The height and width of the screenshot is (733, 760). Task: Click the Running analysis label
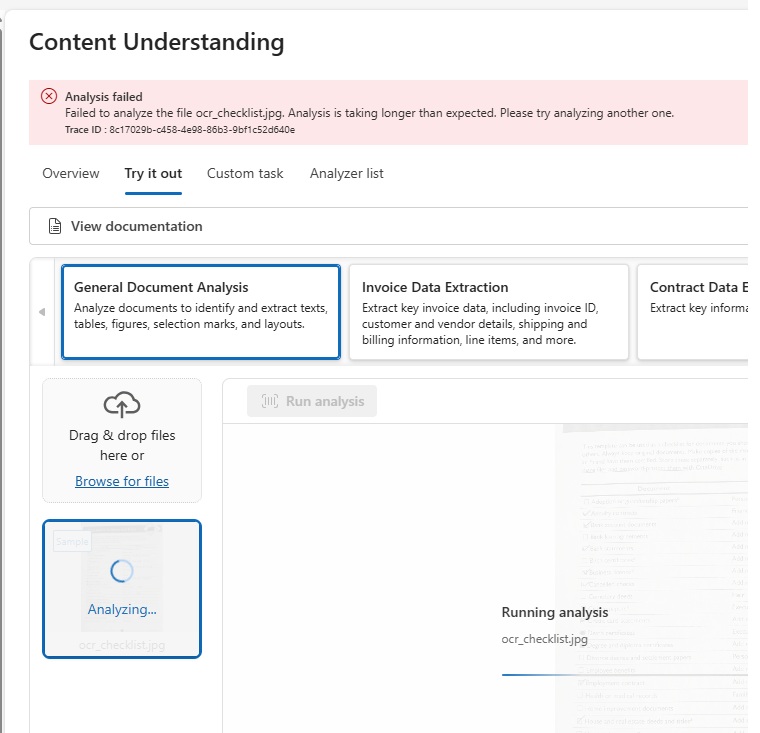pyautogui.click(x=554, y=612)
